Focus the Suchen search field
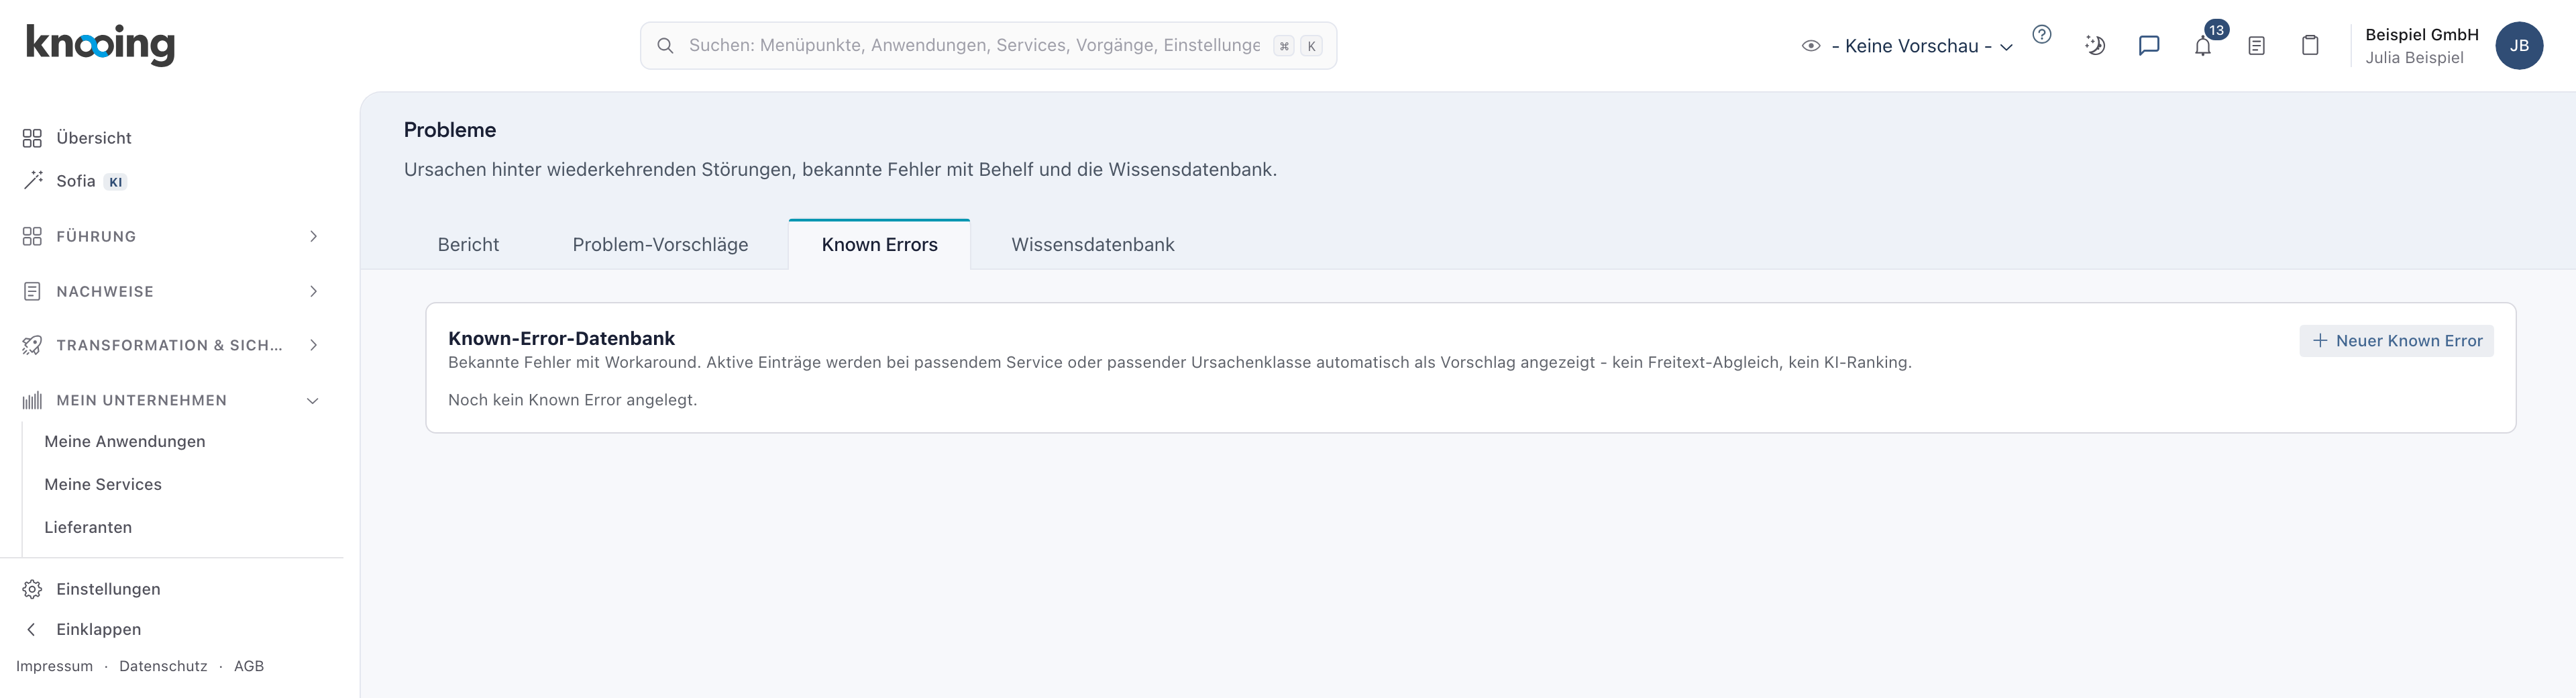 click(x=988, y=46)
